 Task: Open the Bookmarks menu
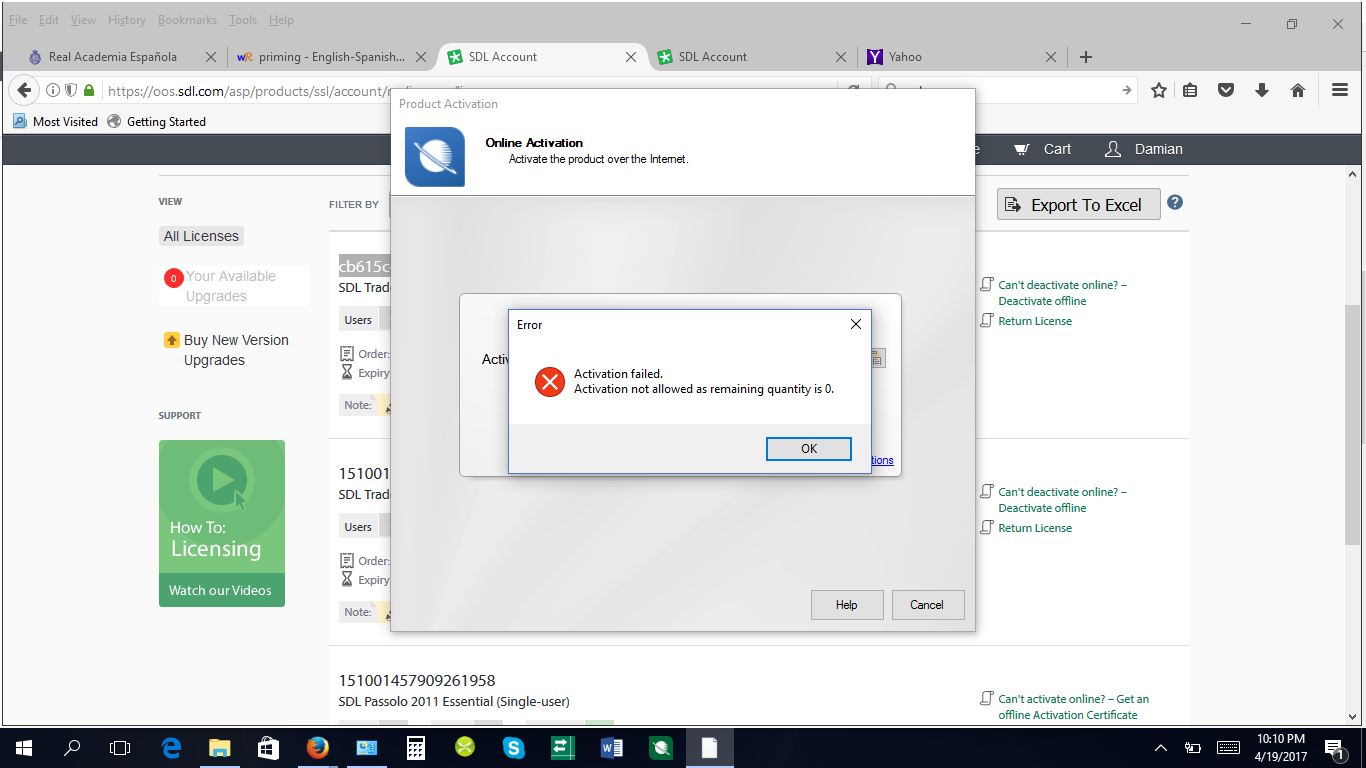coord(187,20)
